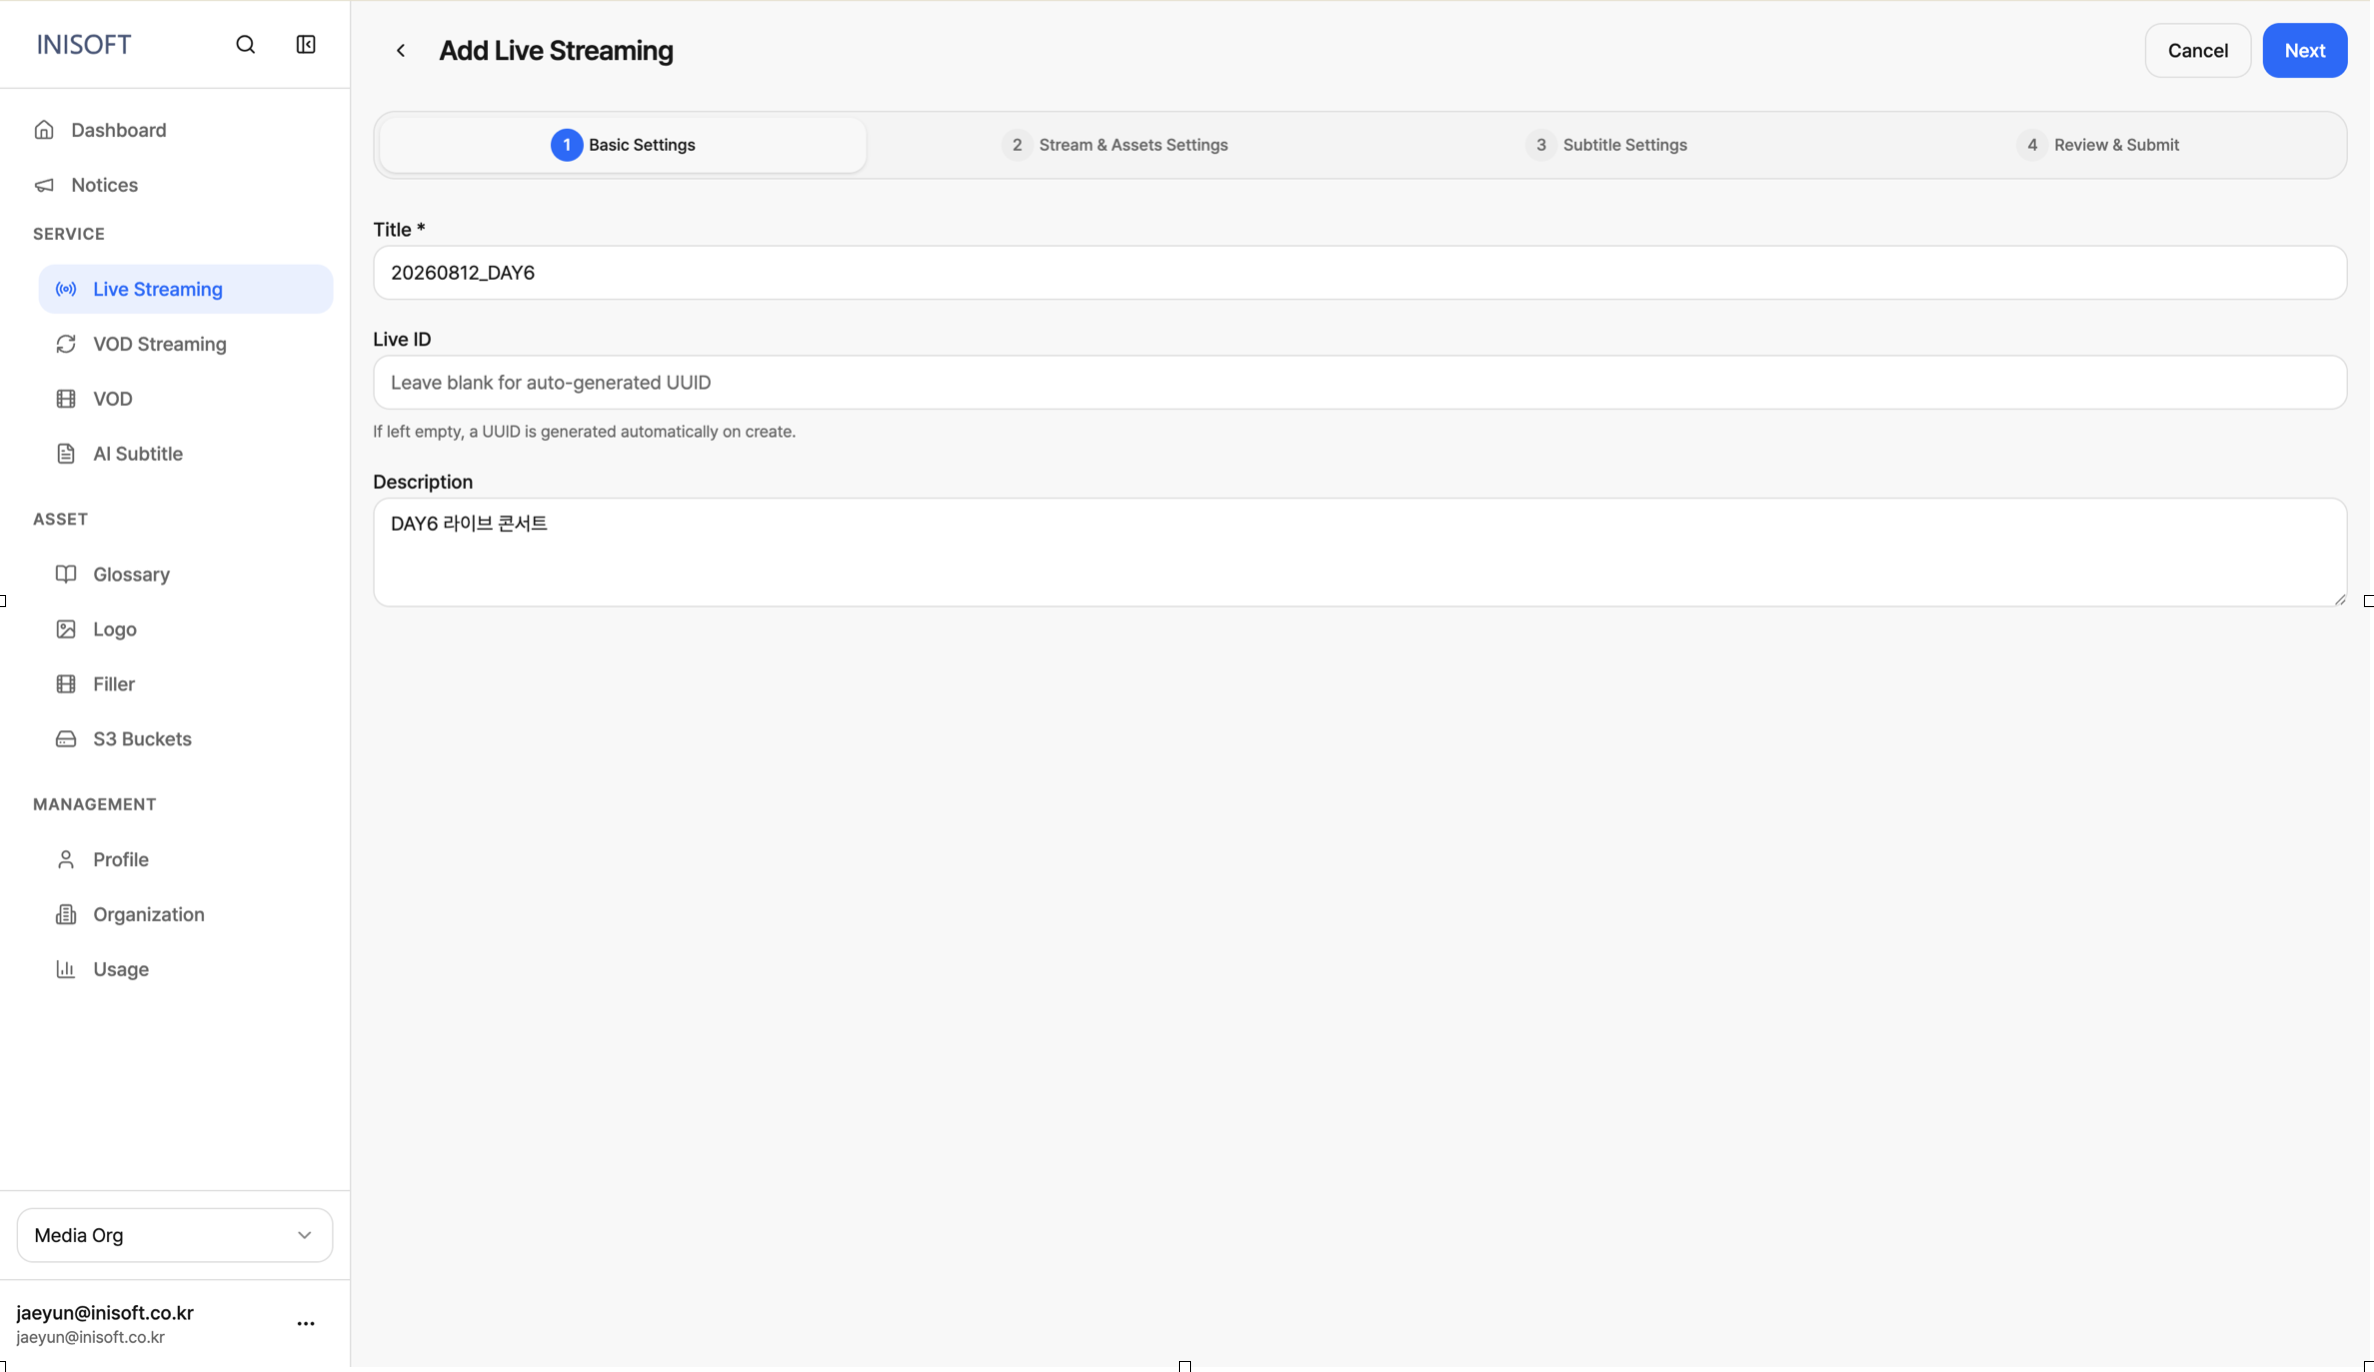Open S3 Buckets with the drive icon
This screenshot has width=2374, height=1372.
(66, 739)
